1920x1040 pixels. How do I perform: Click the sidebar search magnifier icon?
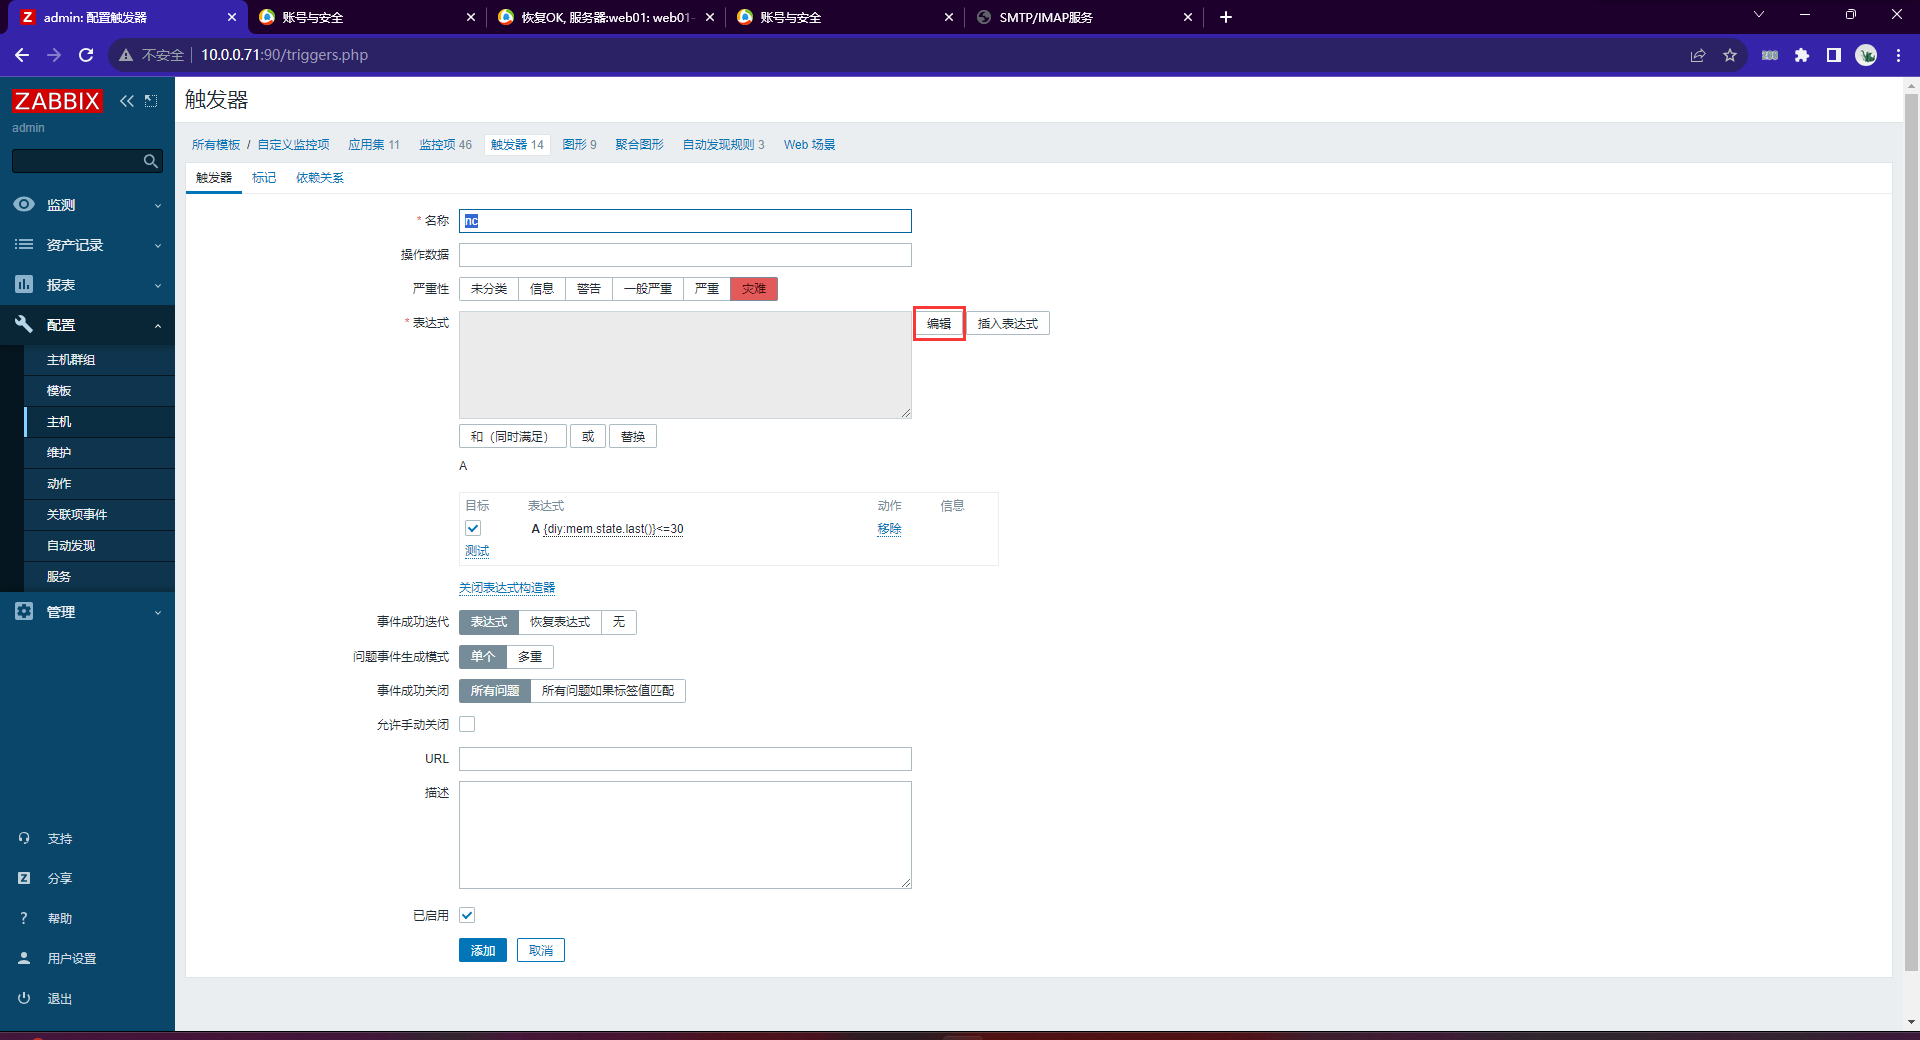pos(151,161)
